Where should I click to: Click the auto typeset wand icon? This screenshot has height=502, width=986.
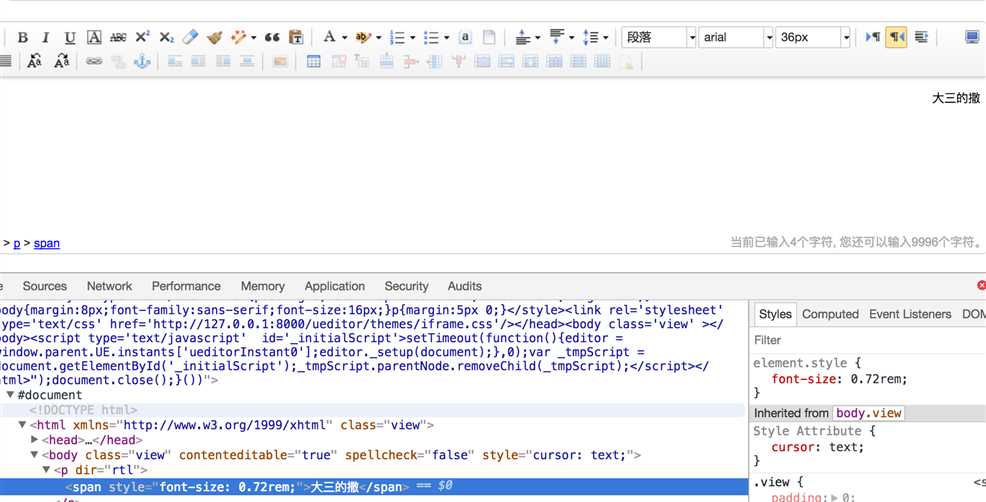pos(238,38)
